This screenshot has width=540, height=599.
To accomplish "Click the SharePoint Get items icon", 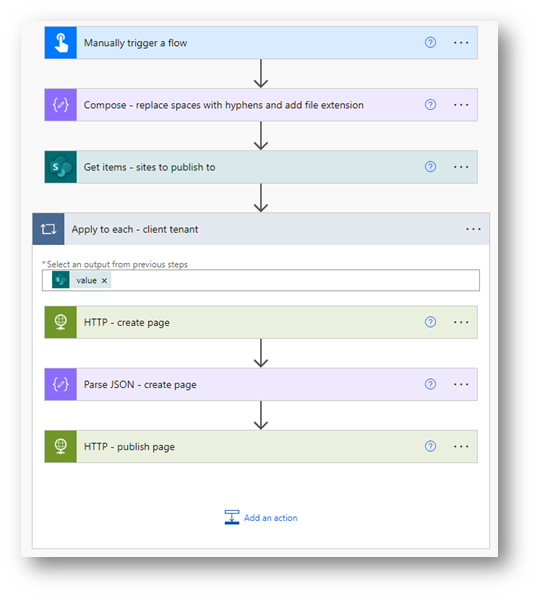I will (61, 167).
